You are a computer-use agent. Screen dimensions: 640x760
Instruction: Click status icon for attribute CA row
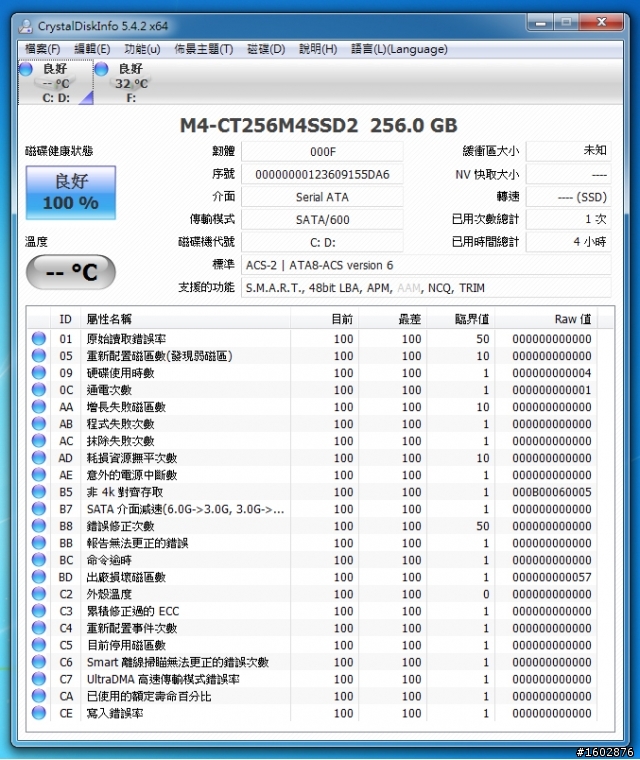pos(39,696)
